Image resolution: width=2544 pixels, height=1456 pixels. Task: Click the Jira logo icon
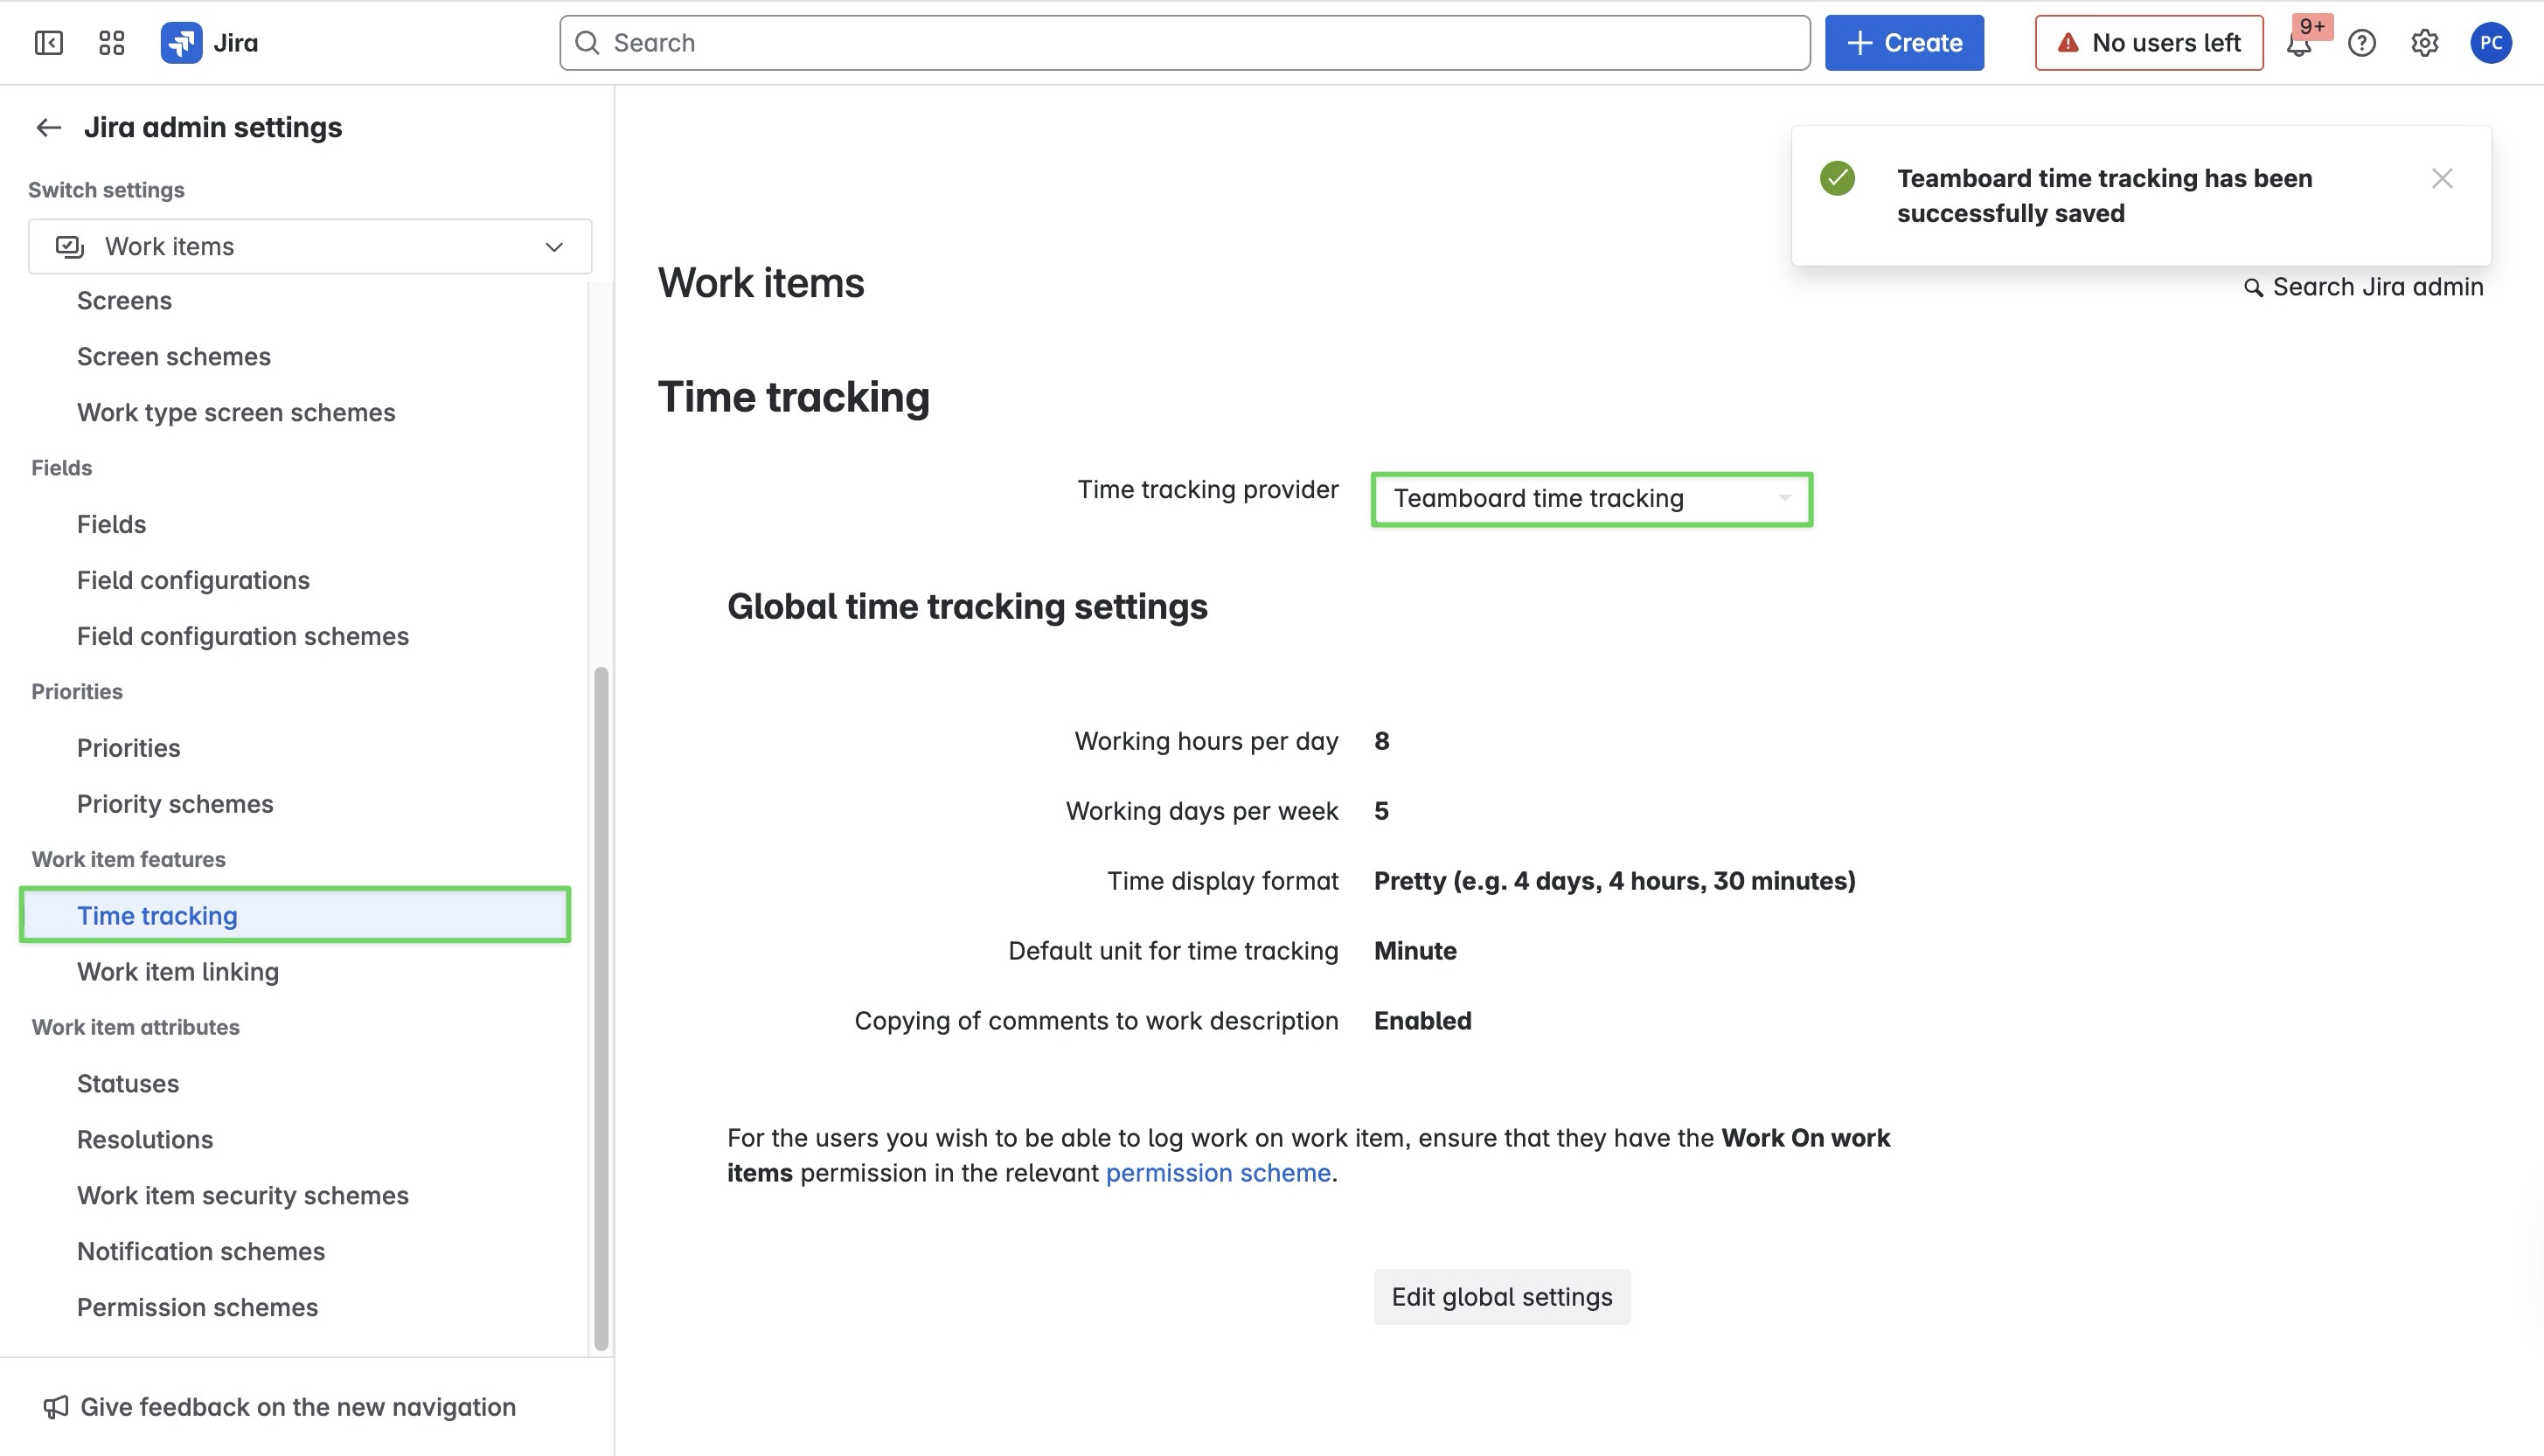click(x=181, y=43)
